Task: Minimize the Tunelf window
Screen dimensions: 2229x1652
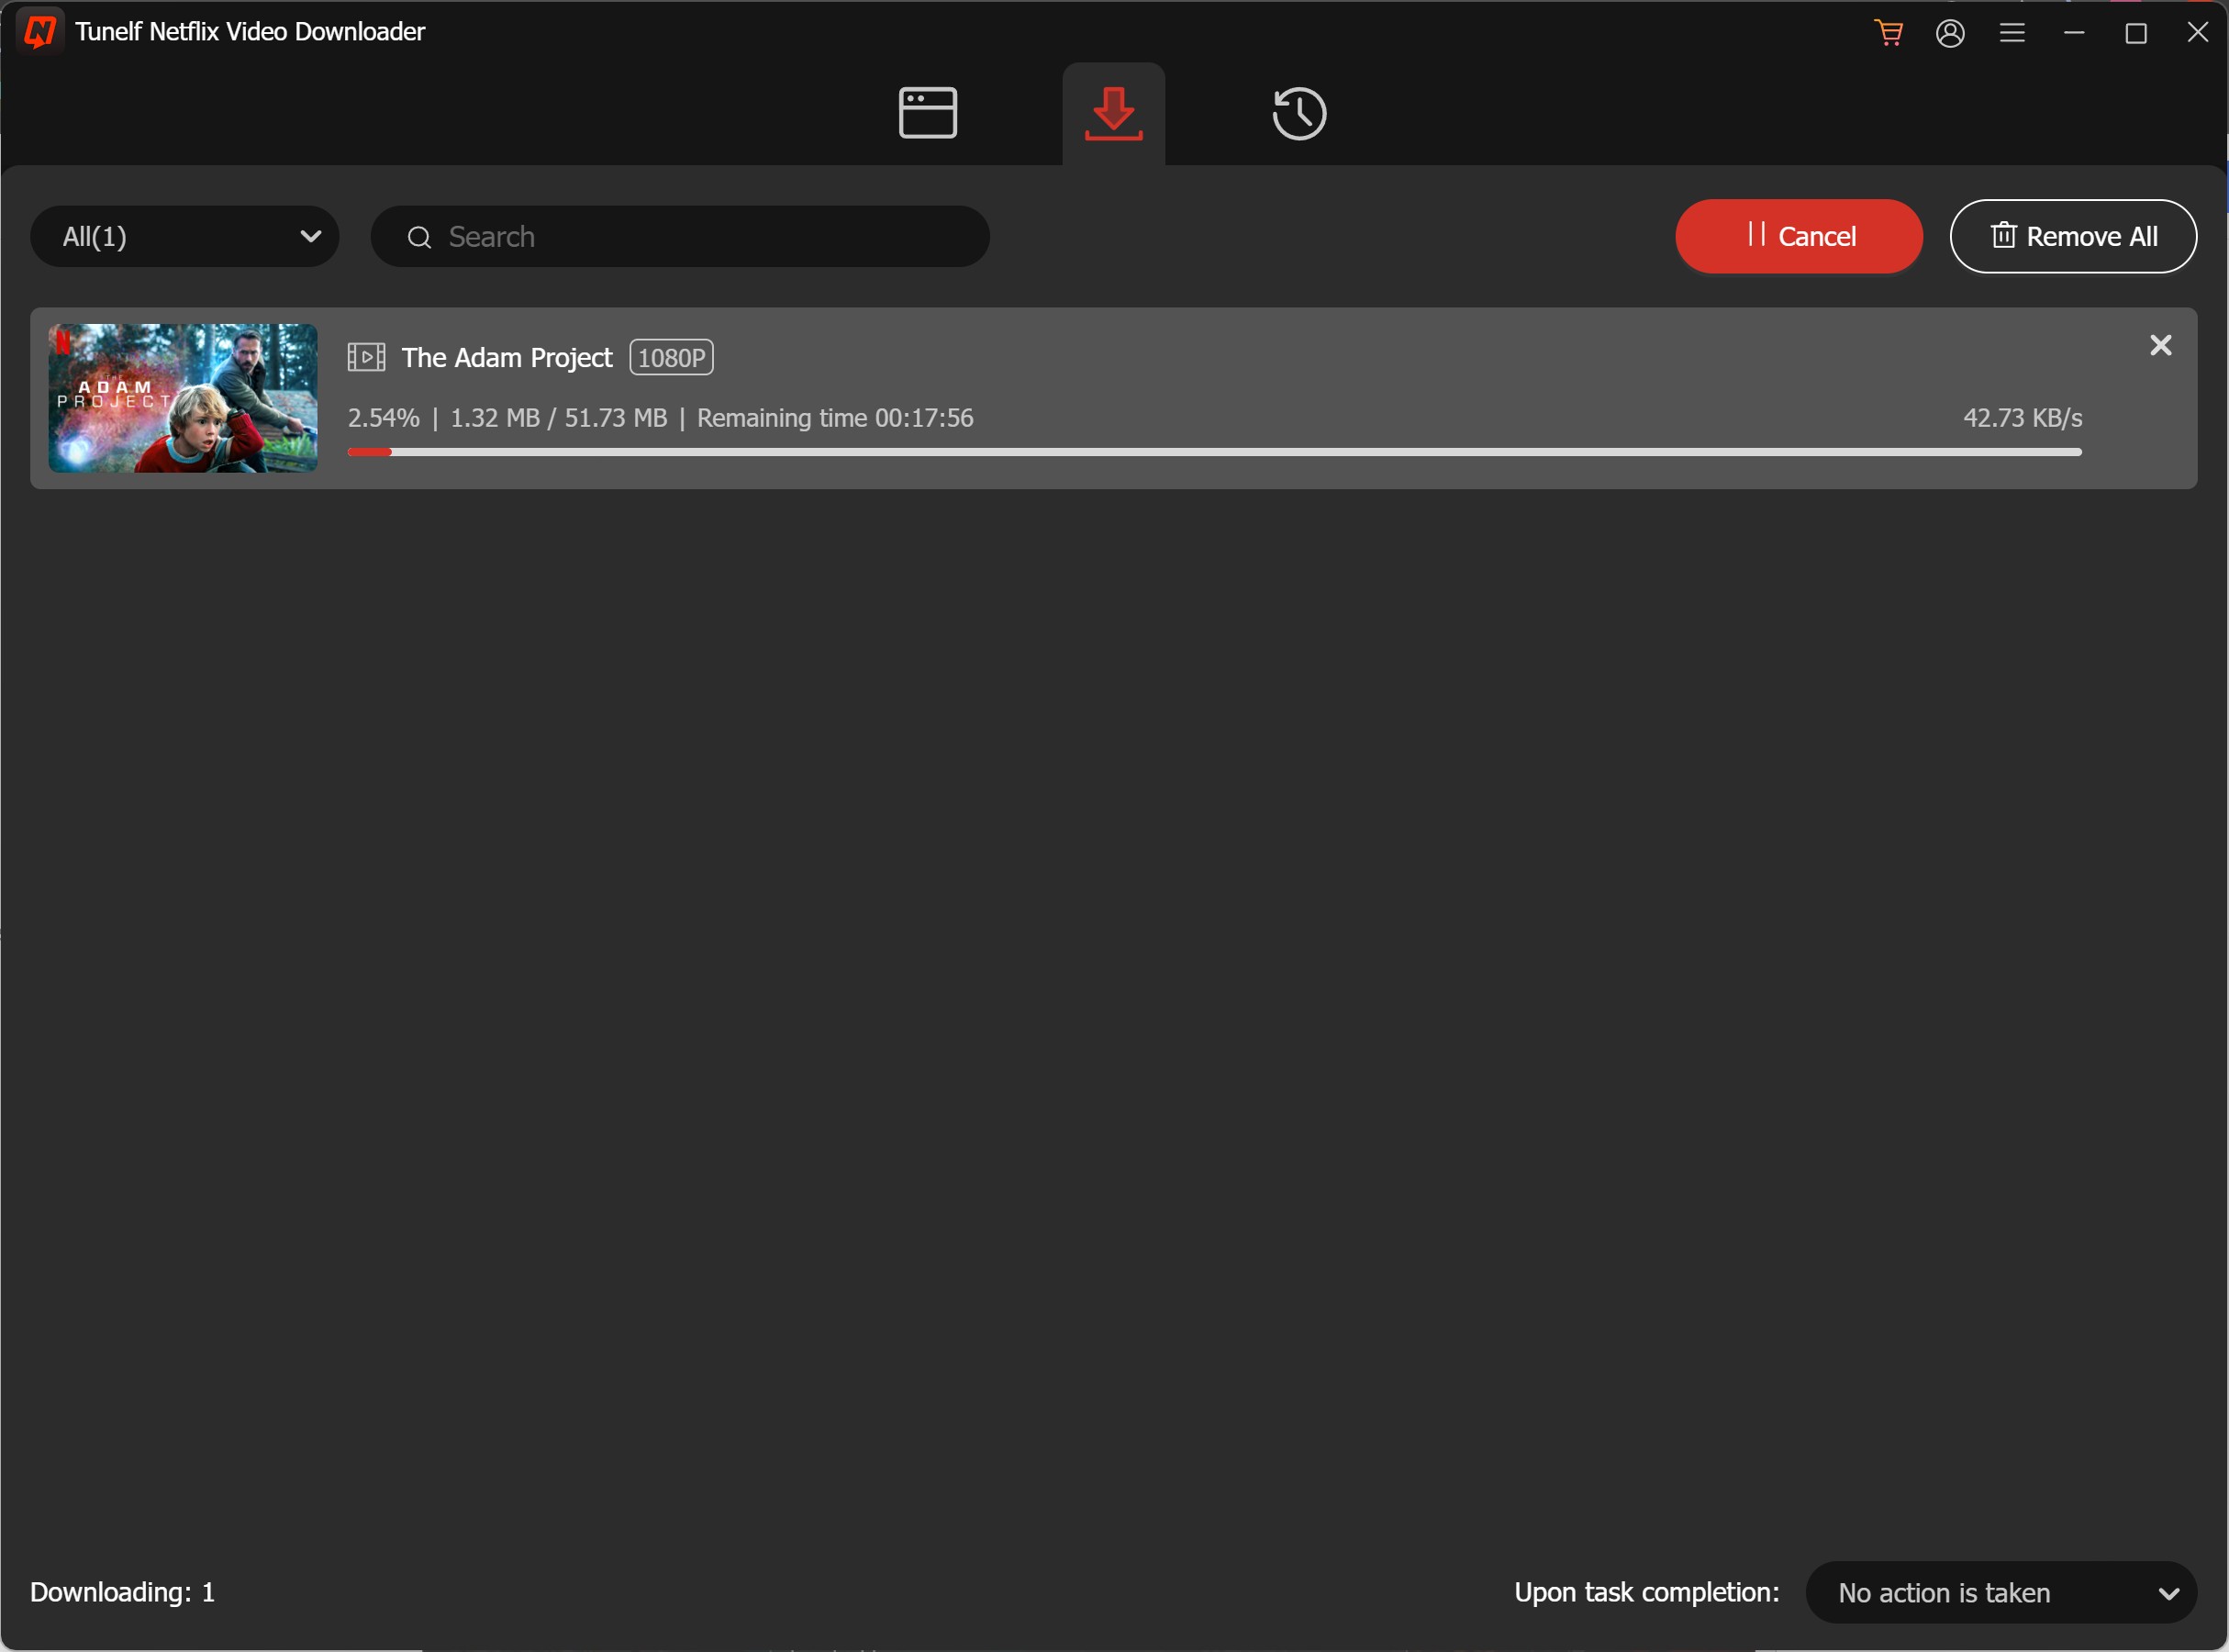Action: pos(2074,33)
